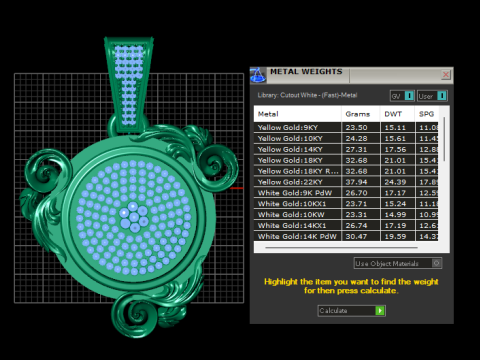Select the White Gold:10KW row
The height and width of the screenshot is (360, 480).
point(346,215)
